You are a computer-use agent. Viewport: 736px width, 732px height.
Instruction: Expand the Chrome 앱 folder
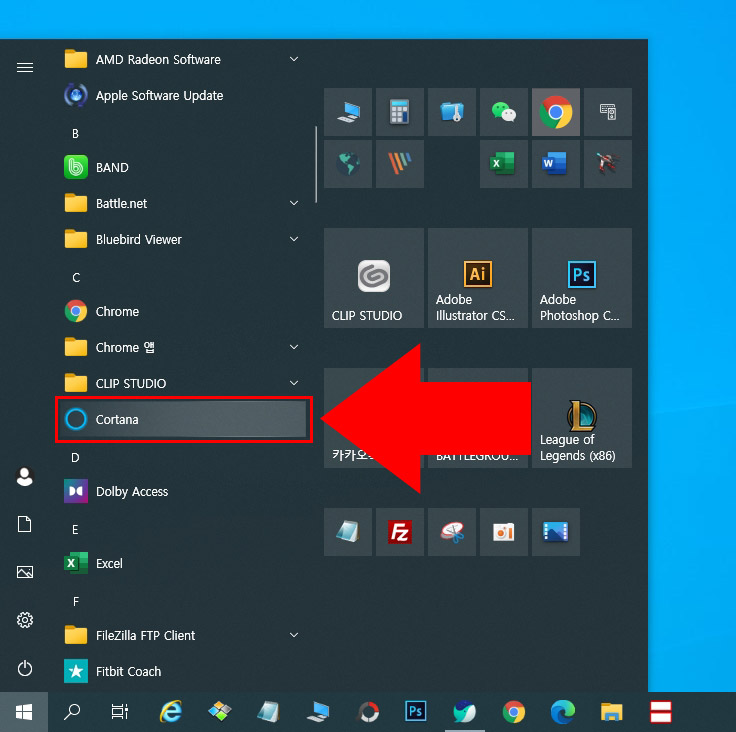(x=294, y=347)
